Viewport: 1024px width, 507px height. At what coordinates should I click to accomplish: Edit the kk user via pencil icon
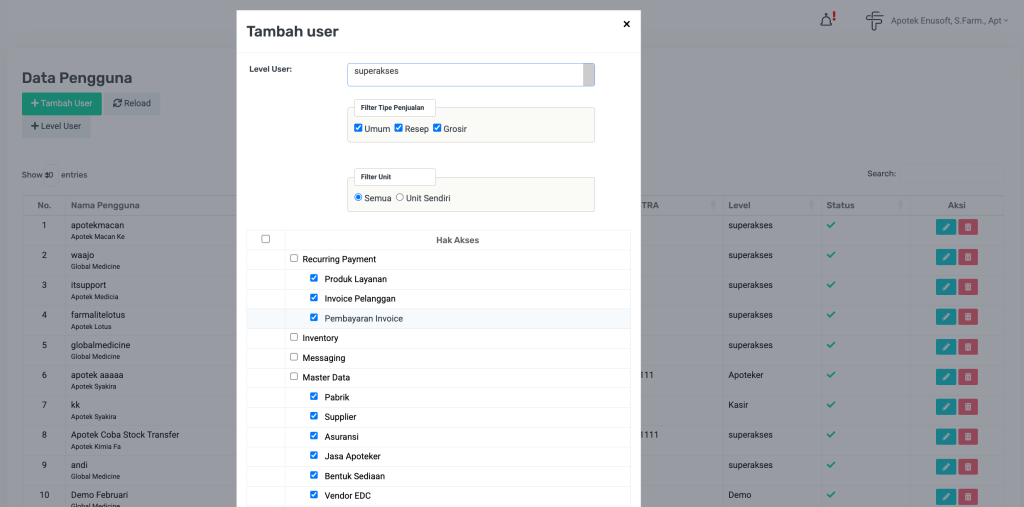pos(946,407)
